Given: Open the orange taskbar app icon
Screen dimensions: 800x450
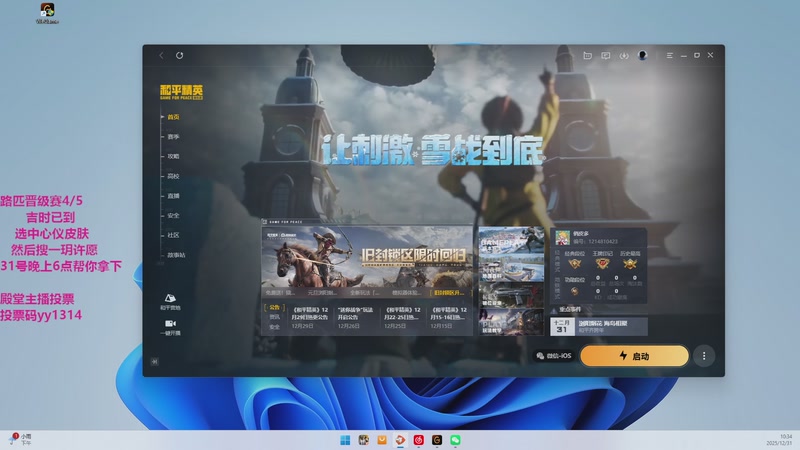Looking at the screenshot, I should click(x=382, y=440).
